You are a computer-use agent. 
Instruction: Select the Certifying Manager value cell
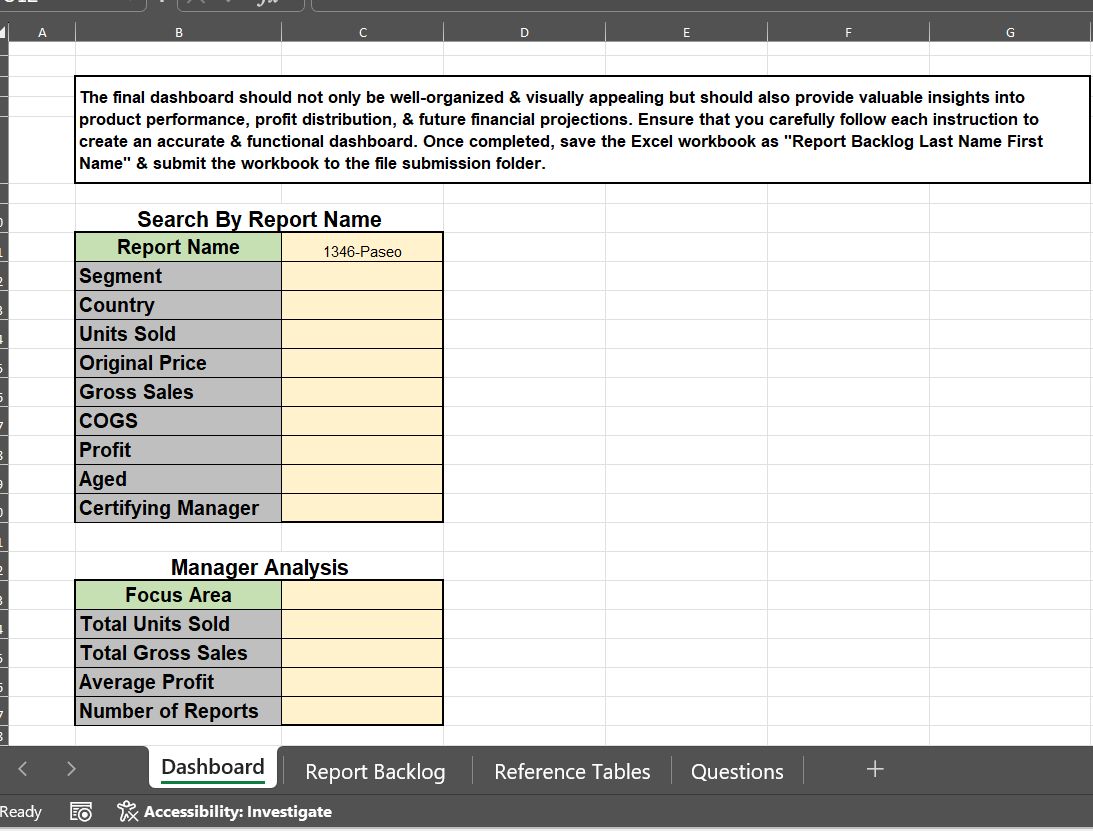pyautogui.click(x=362, y=507)
